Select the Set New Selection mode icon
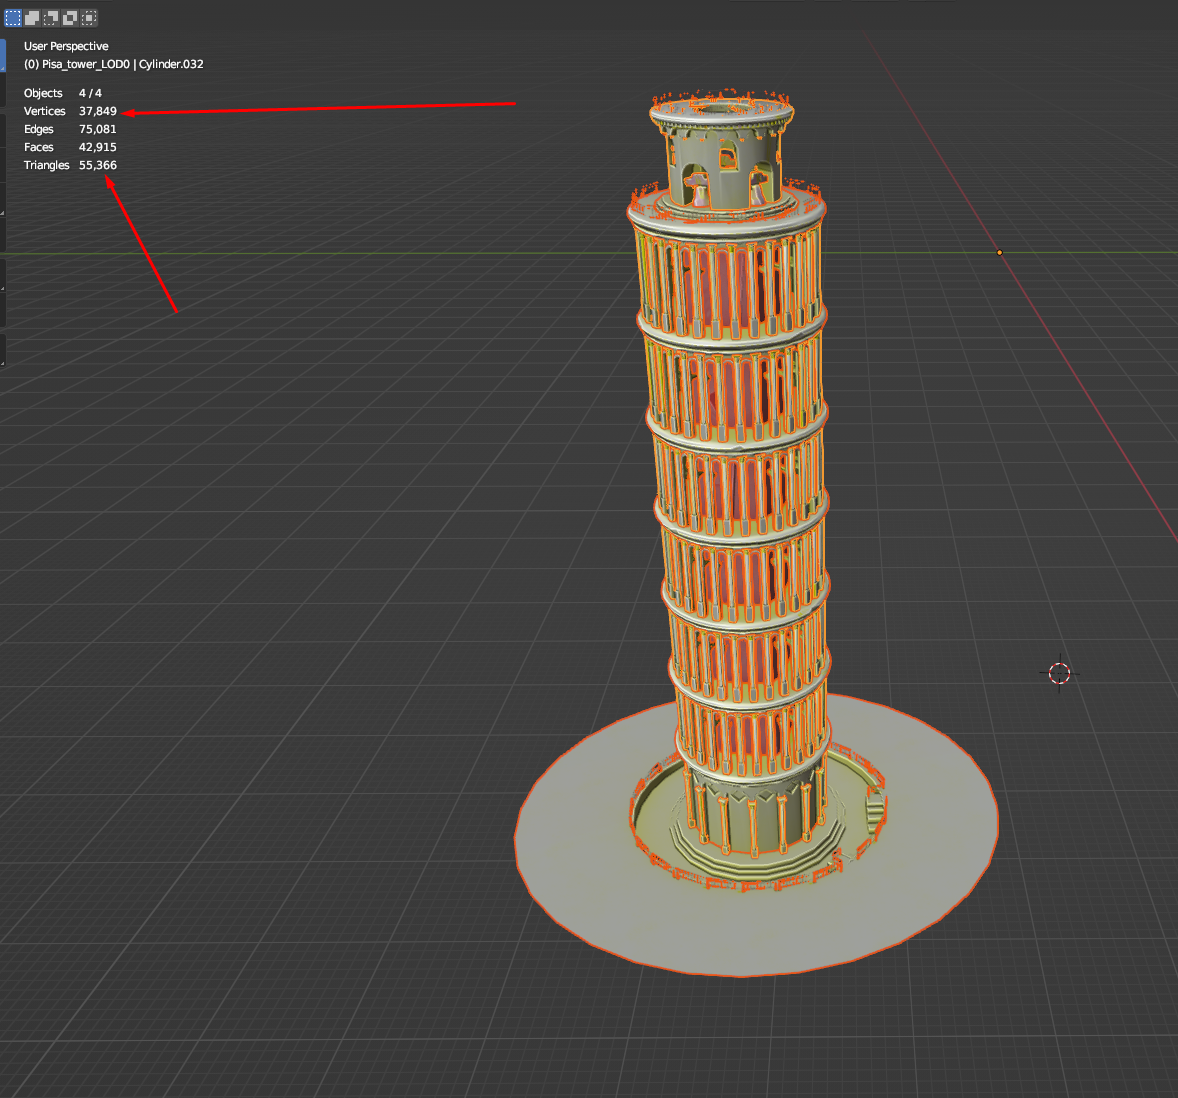The width and height of the screenshot is (1178, 1098). point(13,18)
